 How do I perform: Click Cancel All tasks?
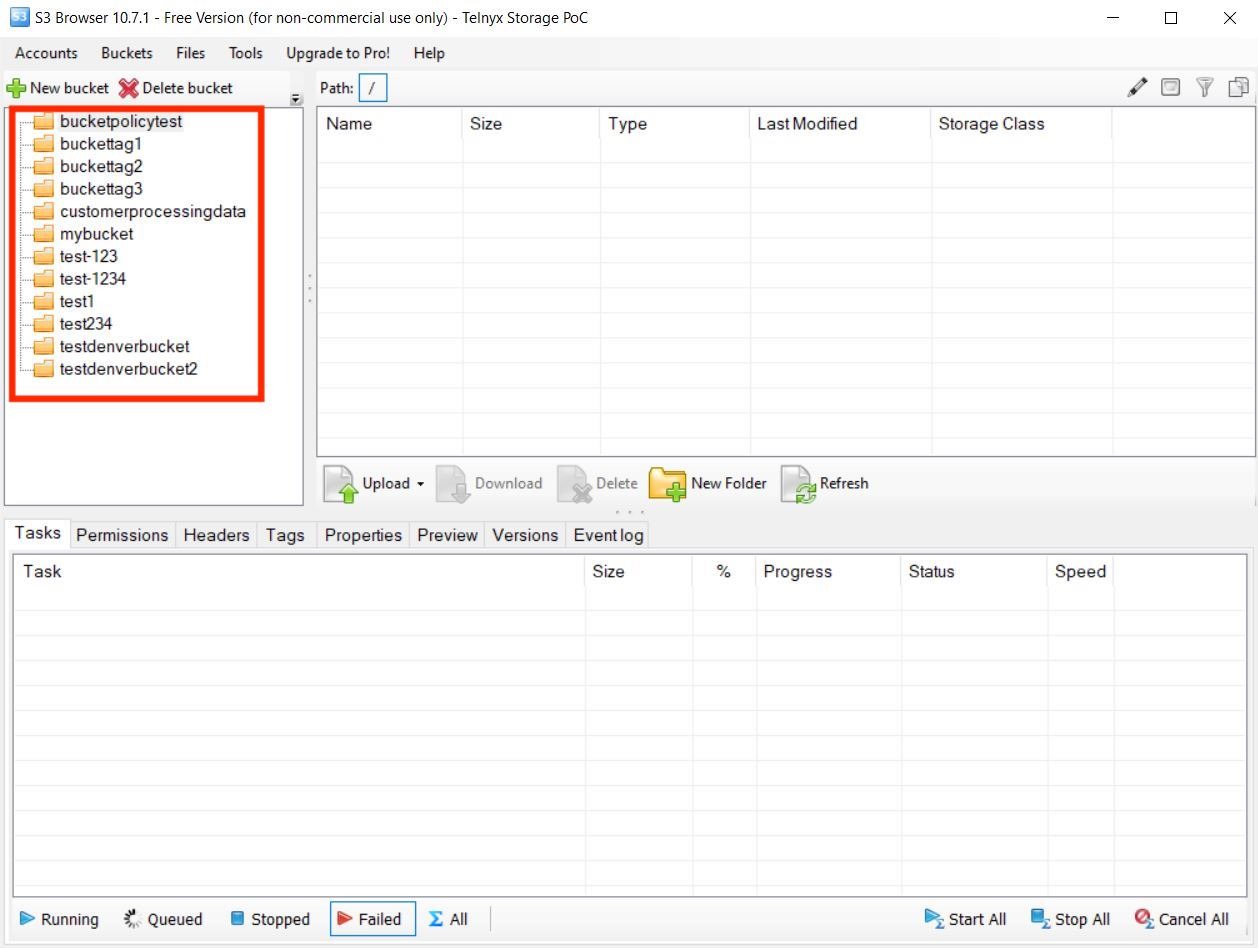[1181, 919]
